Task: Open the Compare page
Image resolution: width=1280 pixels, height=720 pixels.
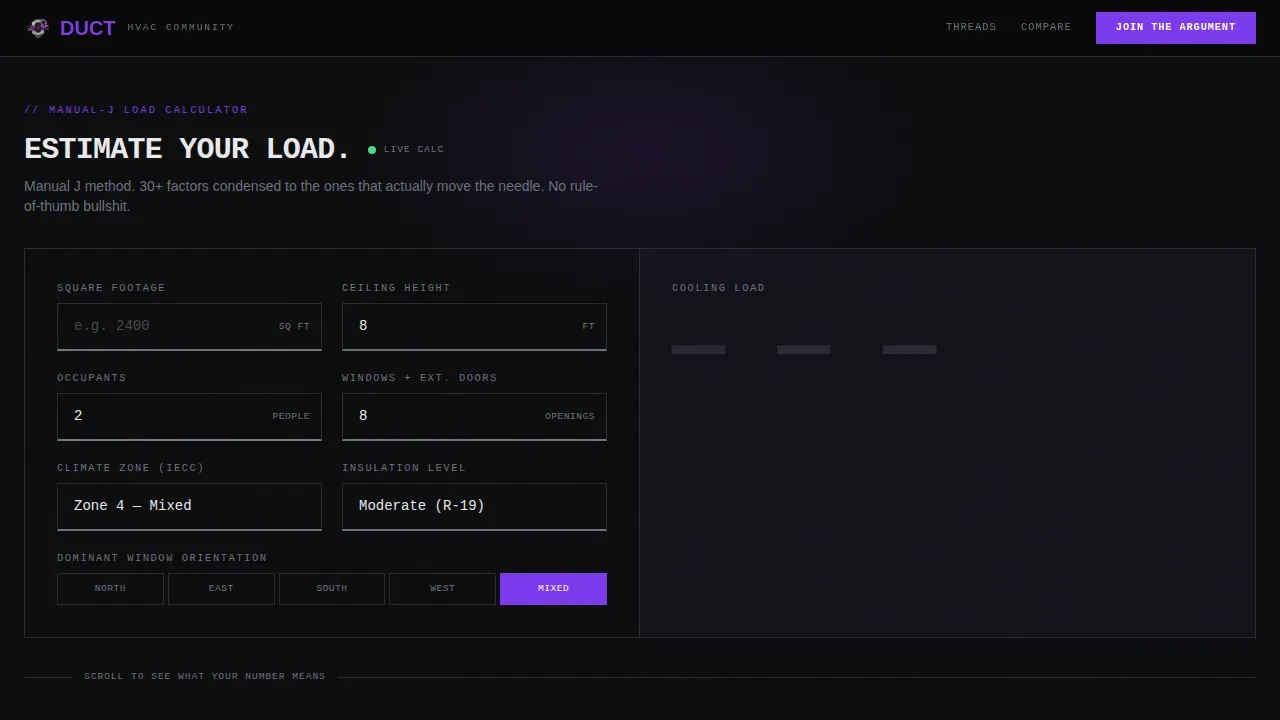Action: click(1046, 27)
